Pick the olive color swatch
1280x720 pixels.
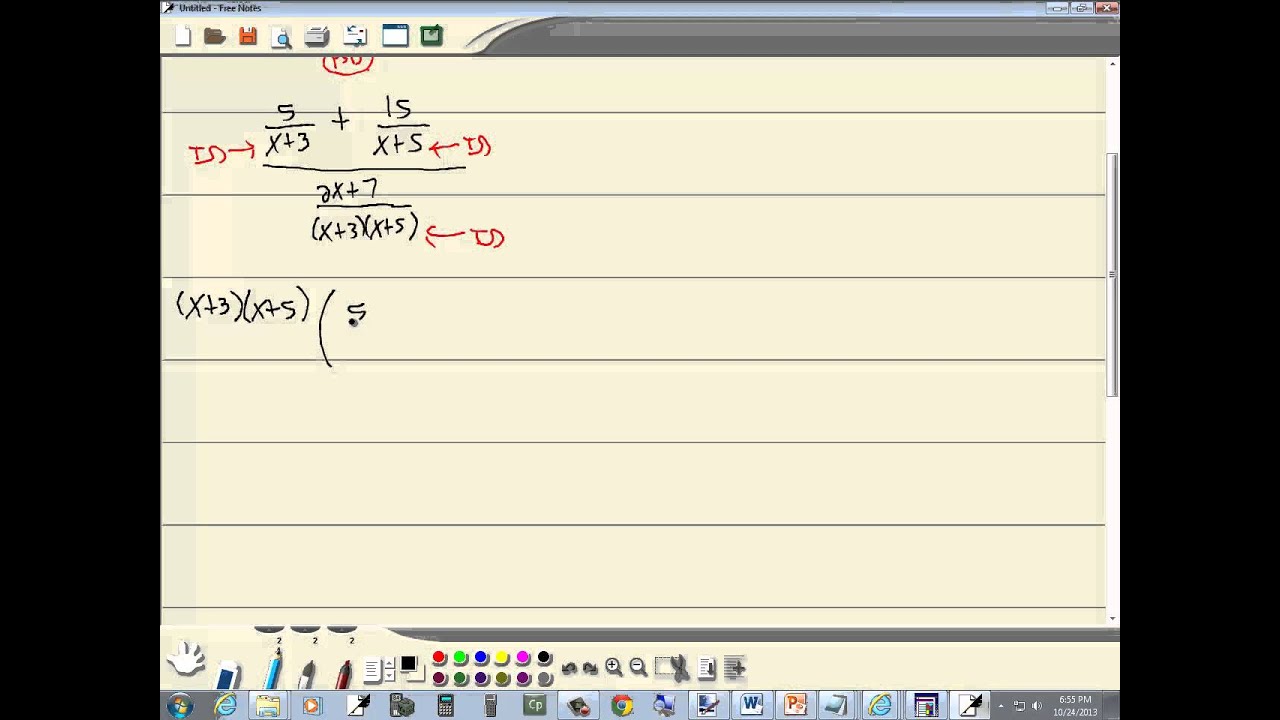[x=502, y=678]
